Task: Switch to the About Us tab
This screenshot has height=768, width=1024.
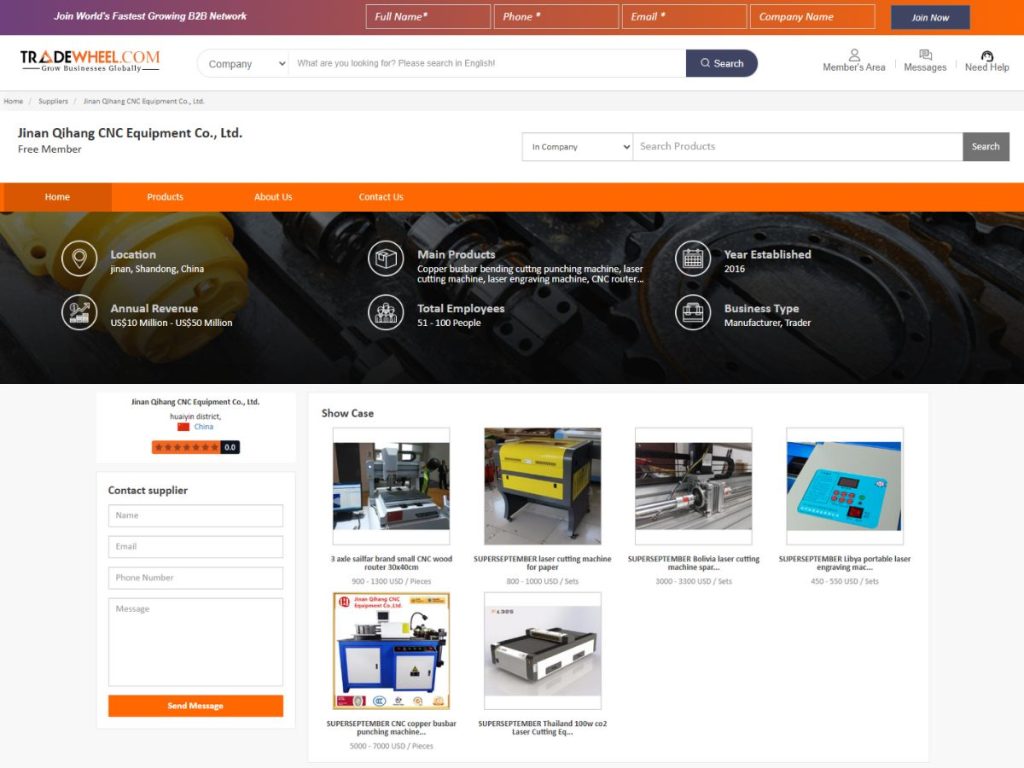Action: tap(273, 197)
